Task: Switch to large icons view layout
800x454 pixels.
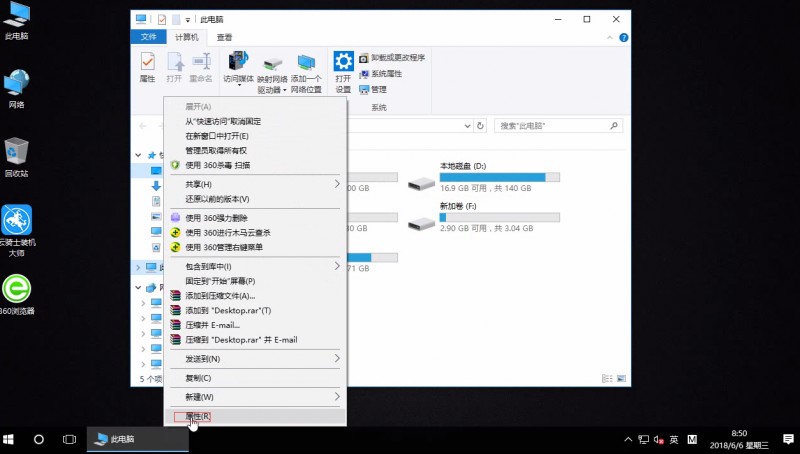Action: 621,379
